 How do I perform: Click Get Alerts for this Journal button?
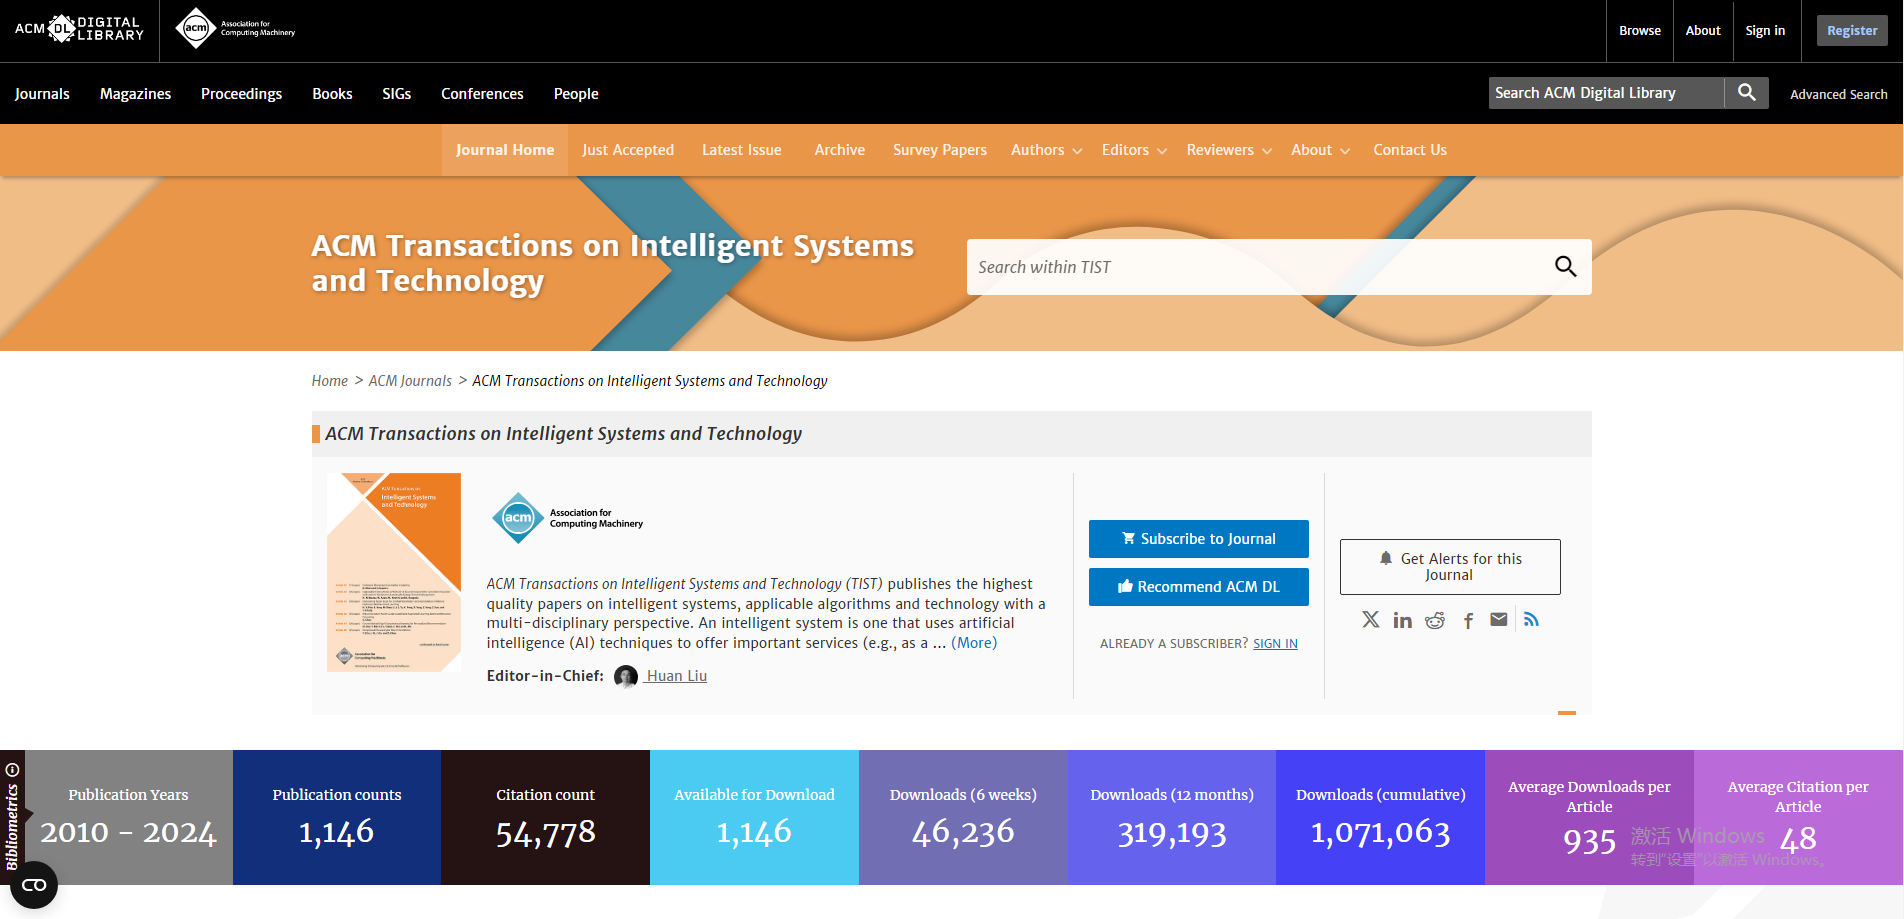pos(1450,567)
